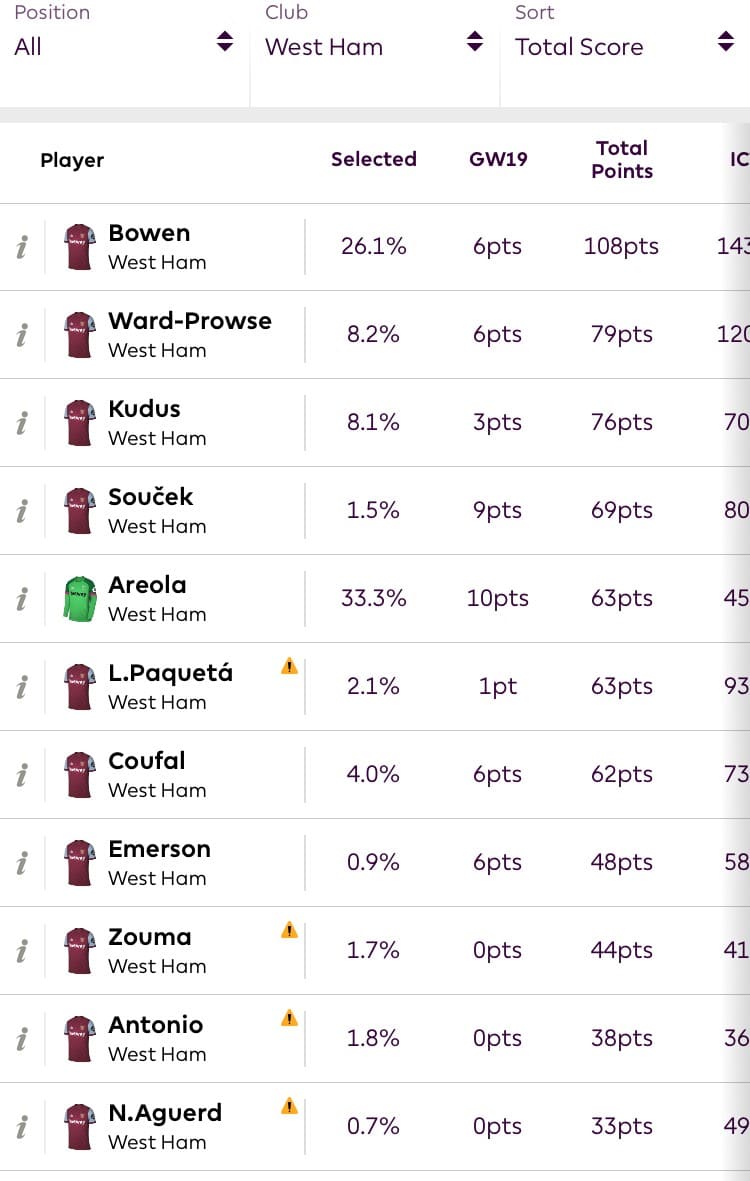Image resolution: width=750 pixels, height=1181 pixels.
Task: Open info icon for Bowen
Action: pyautogui.click(x=22, y=247)
